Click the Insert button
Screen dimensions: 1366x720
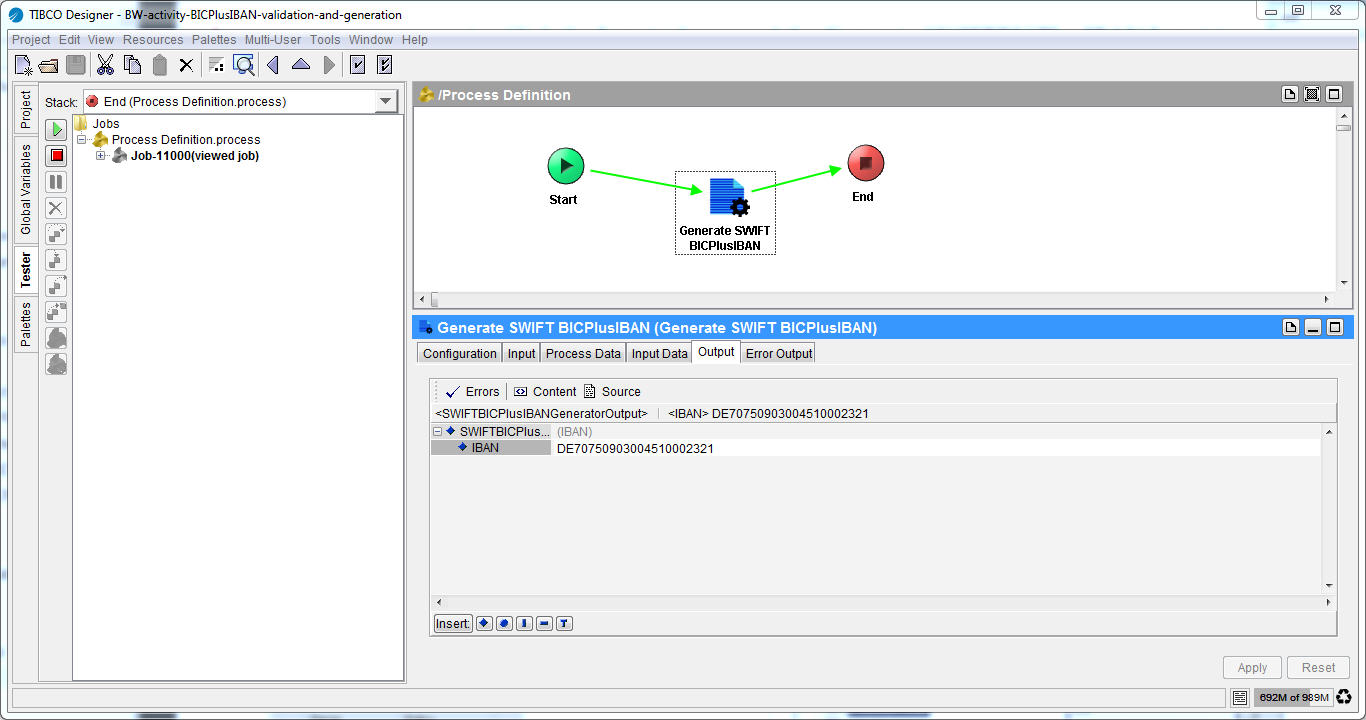453,624
